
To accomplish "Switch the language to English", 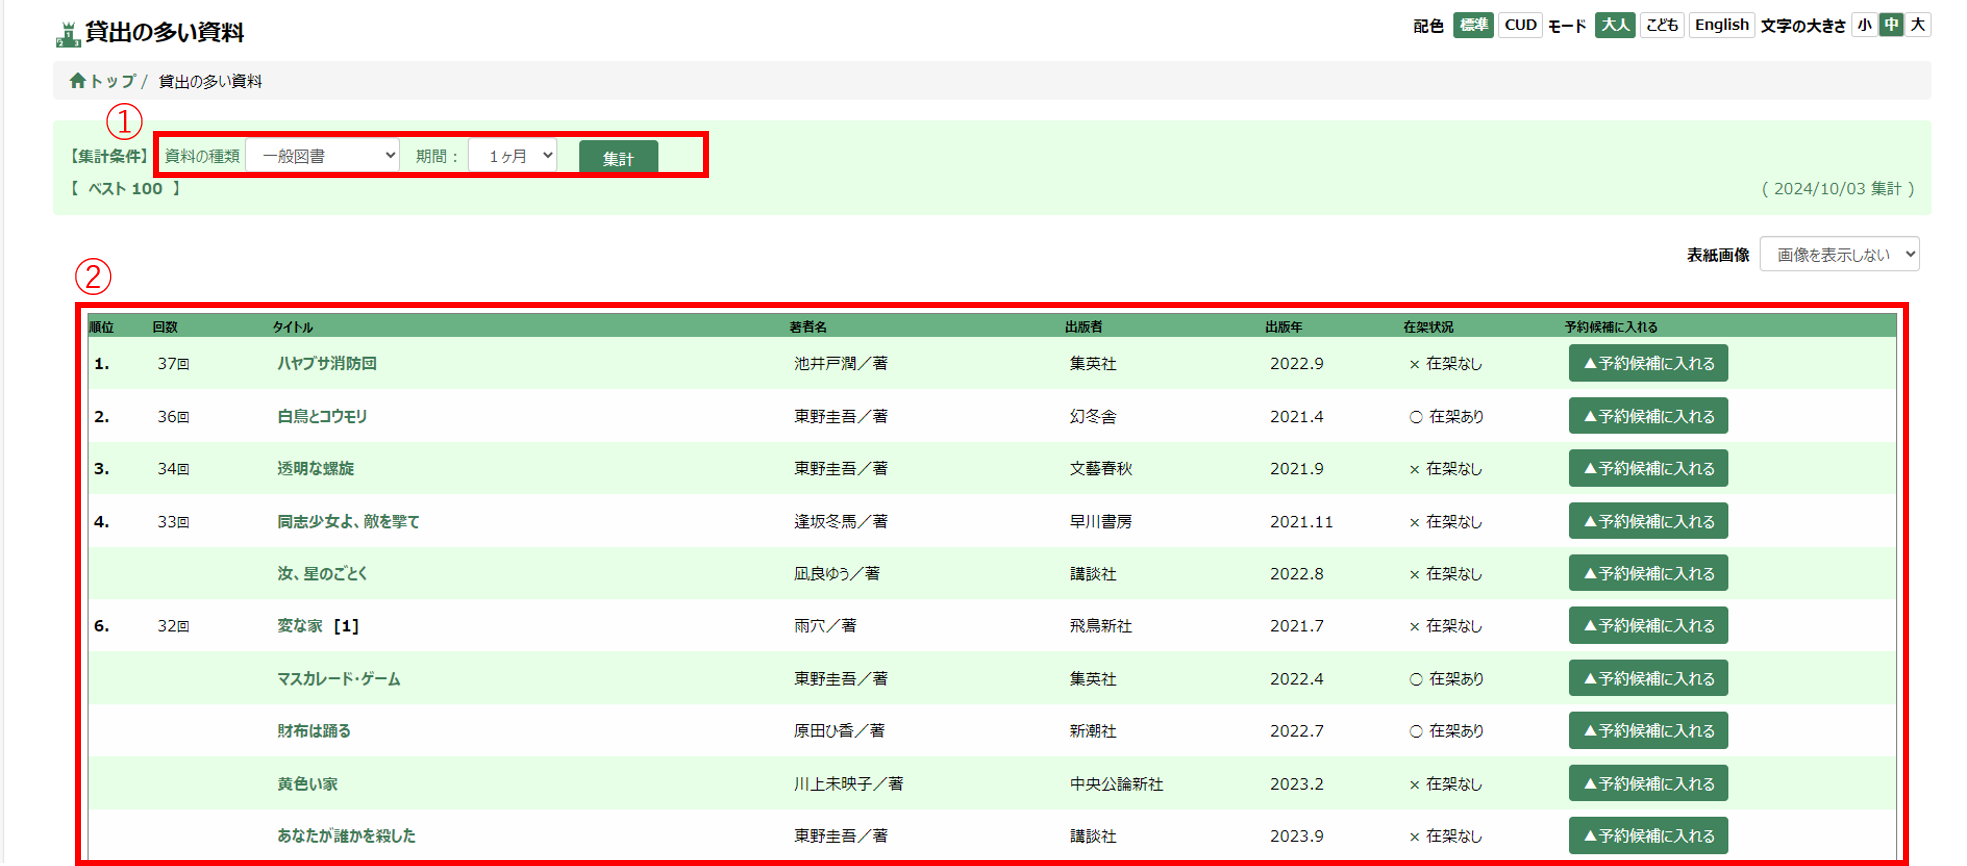I will [x=1721, y=25].
